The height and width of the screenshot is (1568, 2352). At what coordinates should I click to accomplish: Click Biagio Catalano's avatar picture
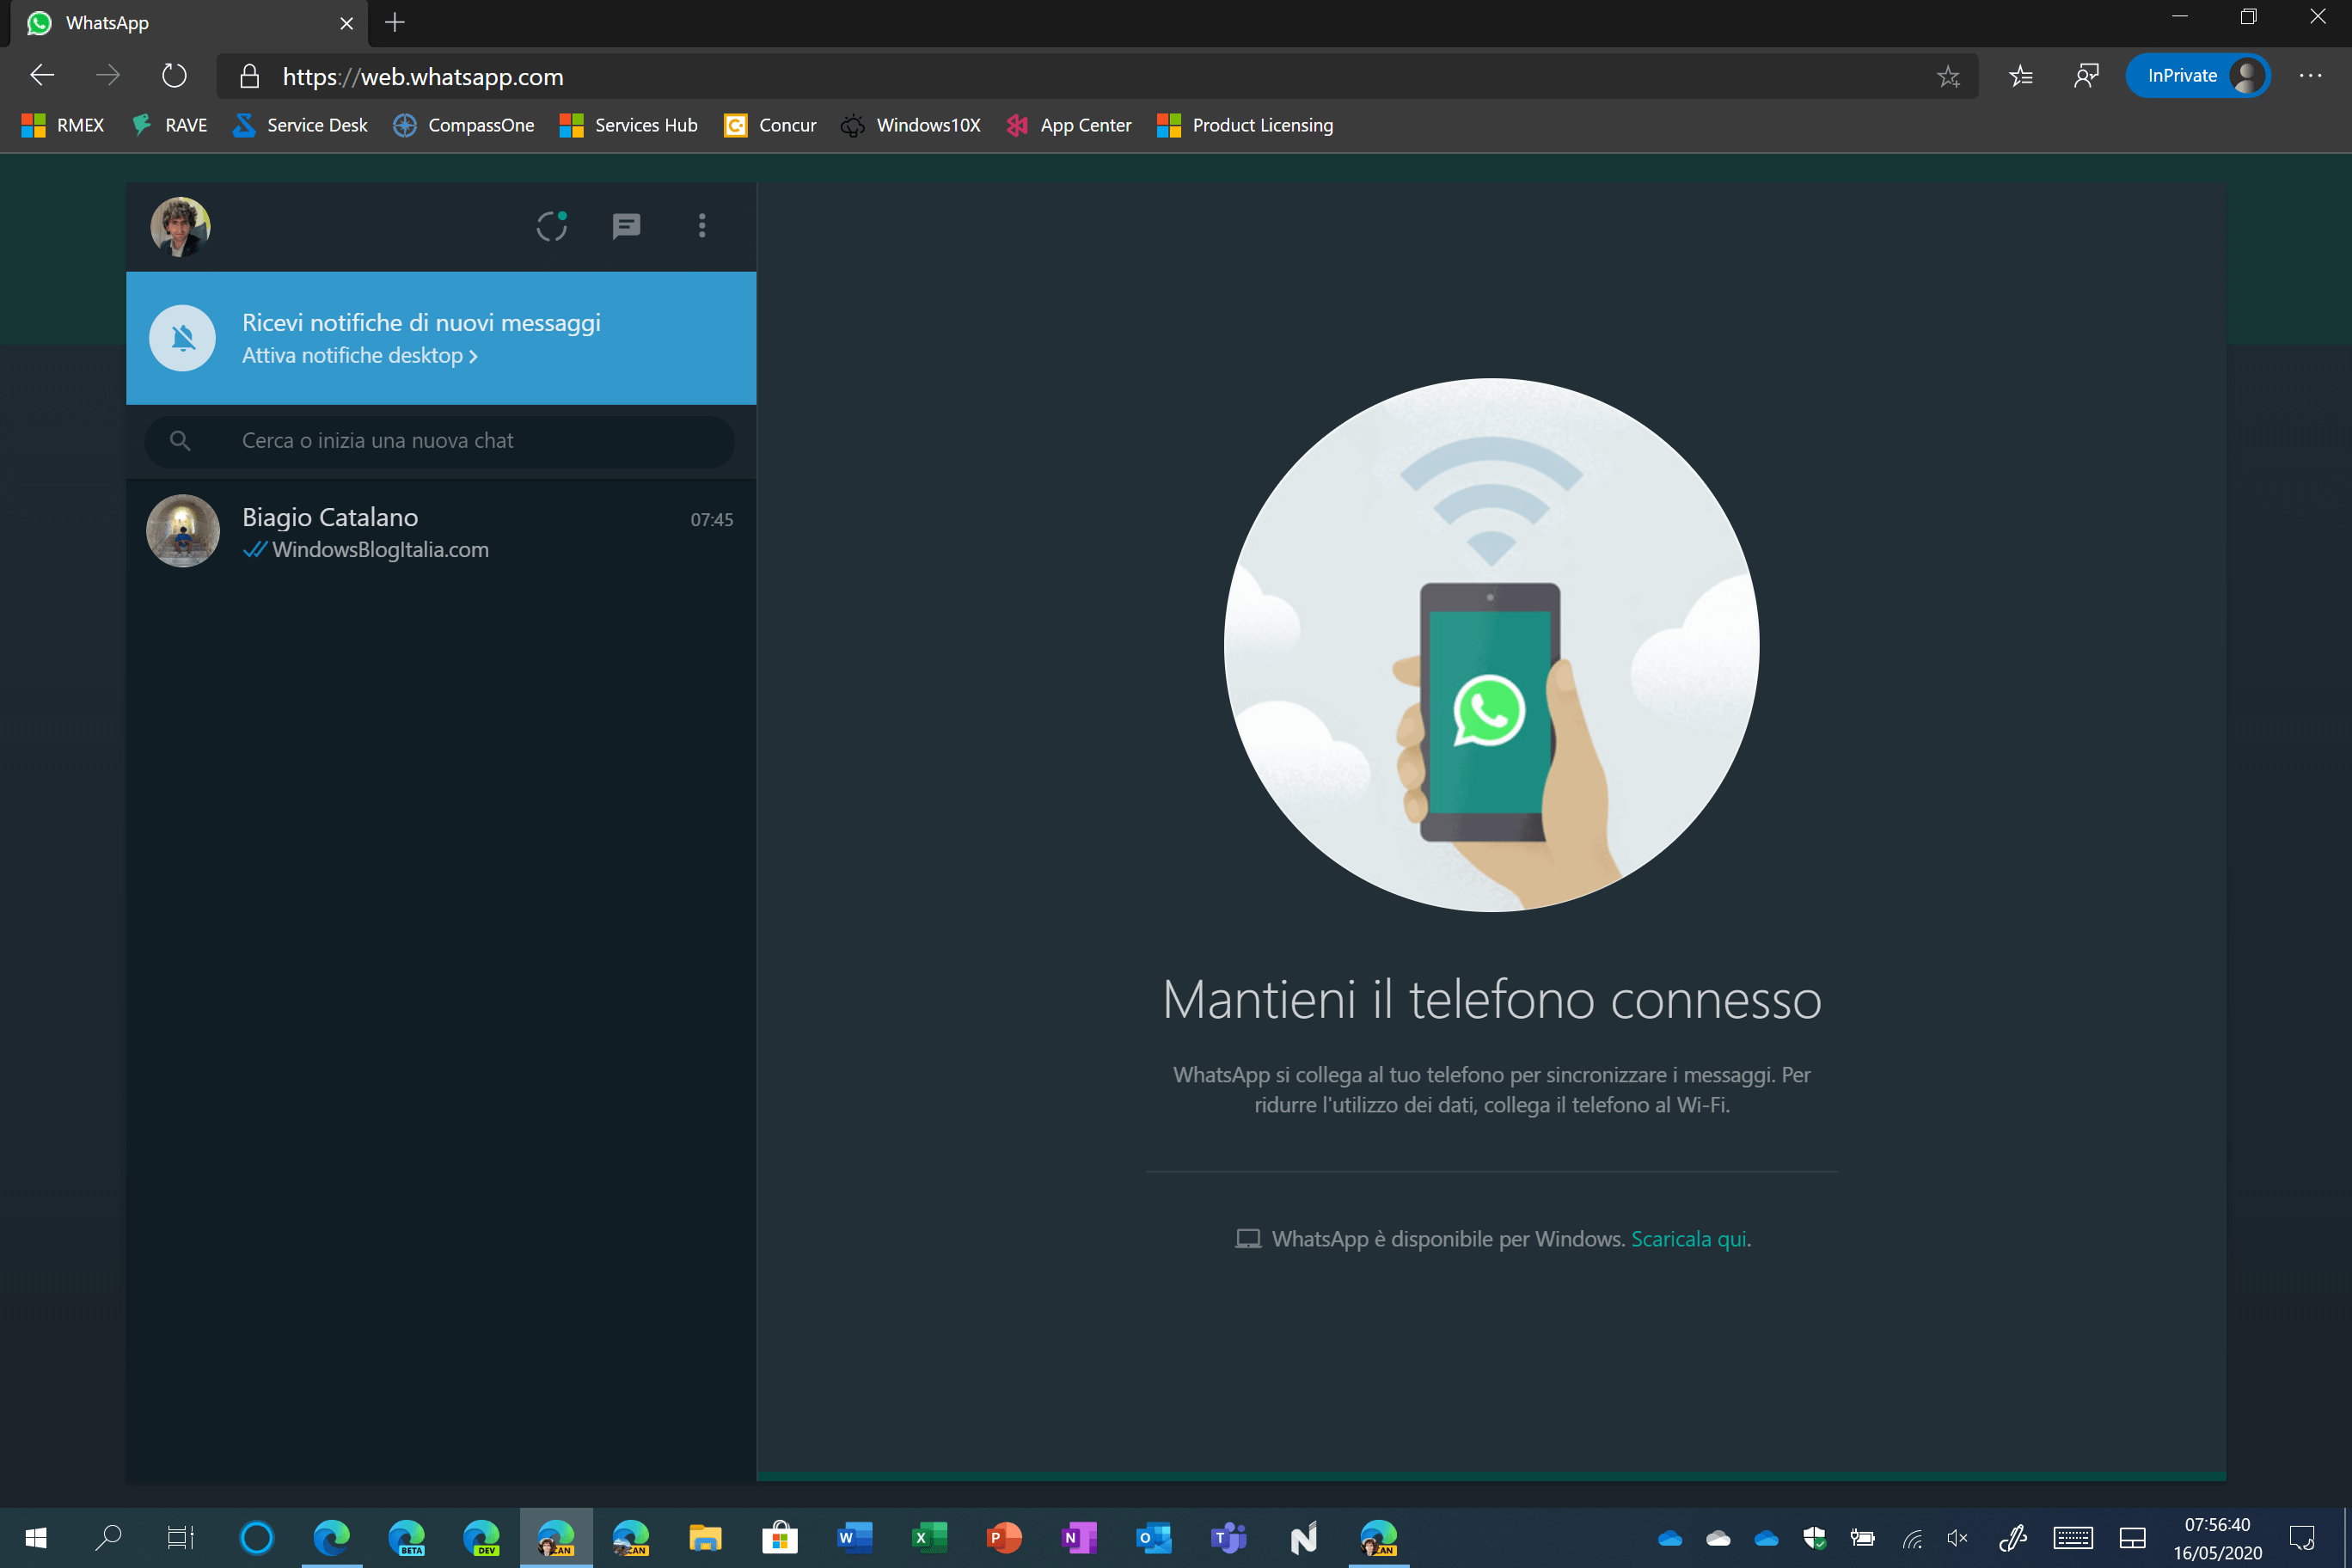[x=183, y=531]
